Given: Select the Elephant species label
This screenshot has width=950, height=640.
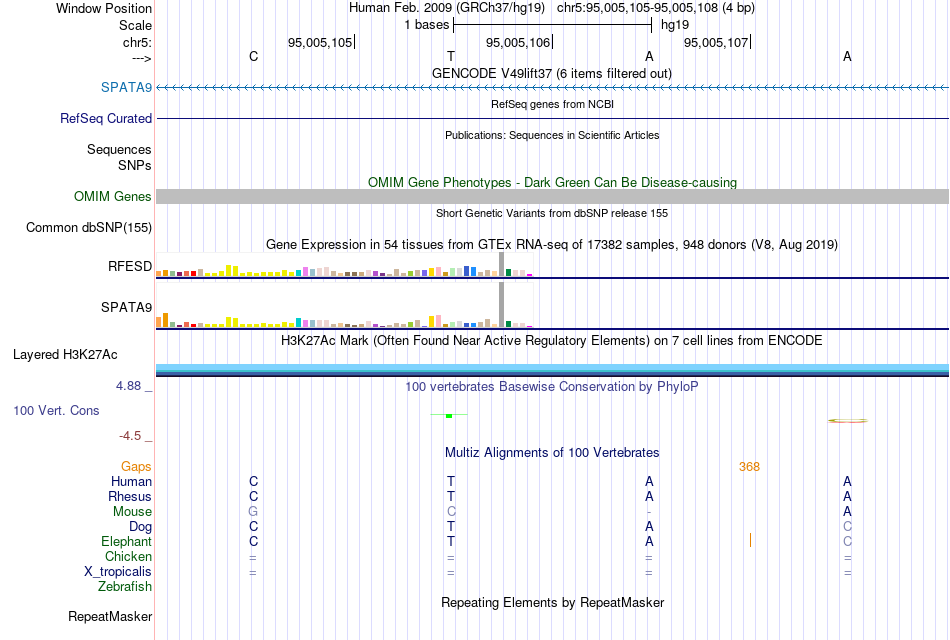Looking at the screenshot, I should 126,541.
